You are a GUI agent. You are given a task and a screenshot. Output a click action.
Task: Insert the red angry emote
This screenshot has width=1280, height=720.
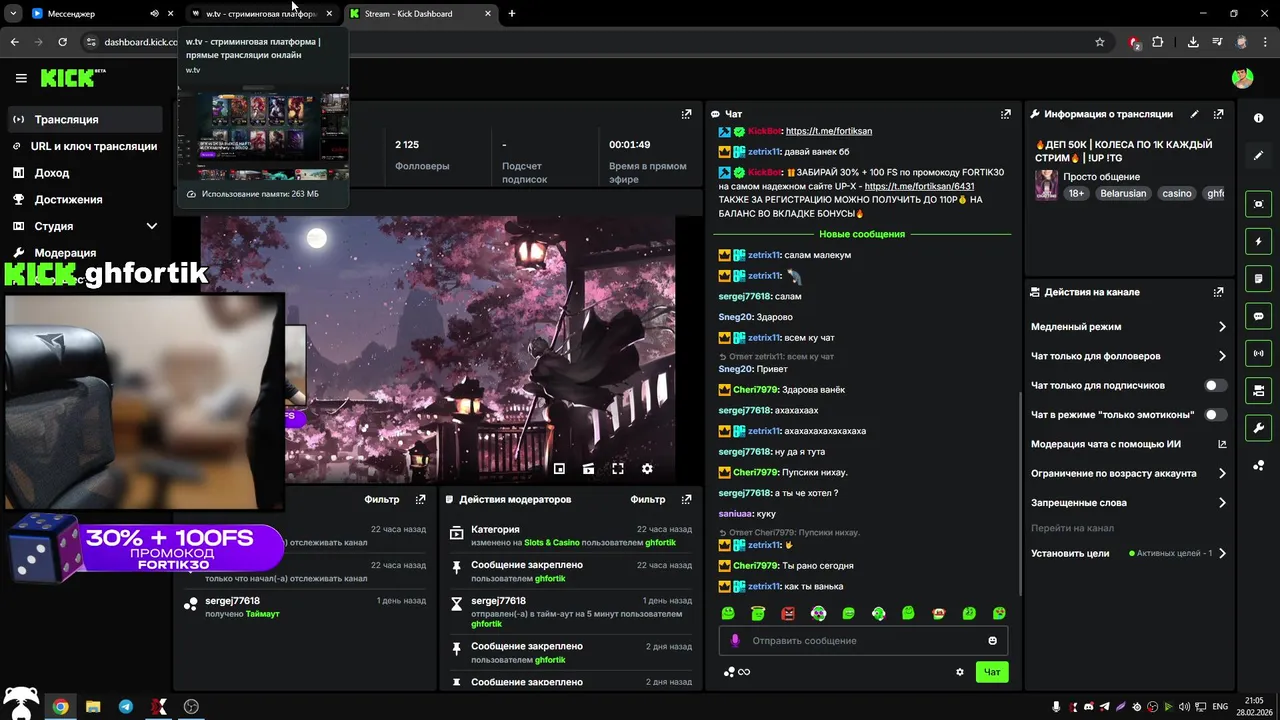(x=788, y=613)
